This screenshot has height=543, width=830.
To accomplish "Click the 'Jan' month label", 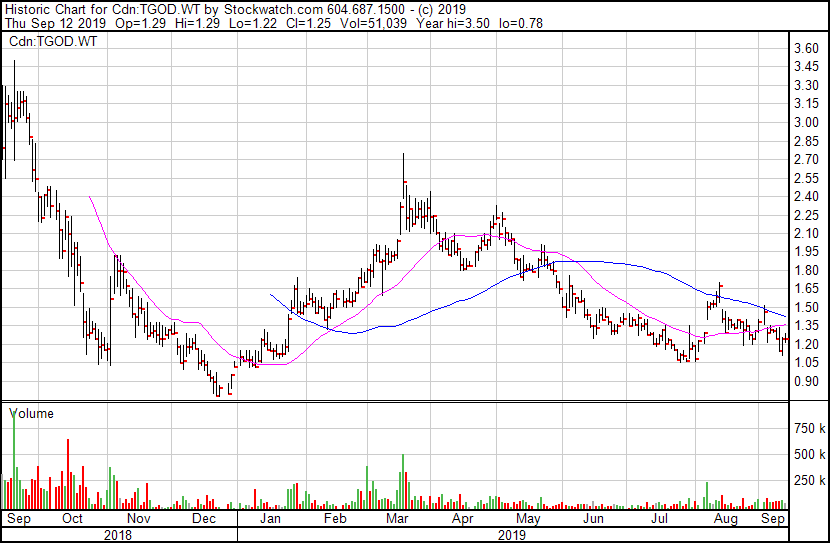I will (270, 519).
